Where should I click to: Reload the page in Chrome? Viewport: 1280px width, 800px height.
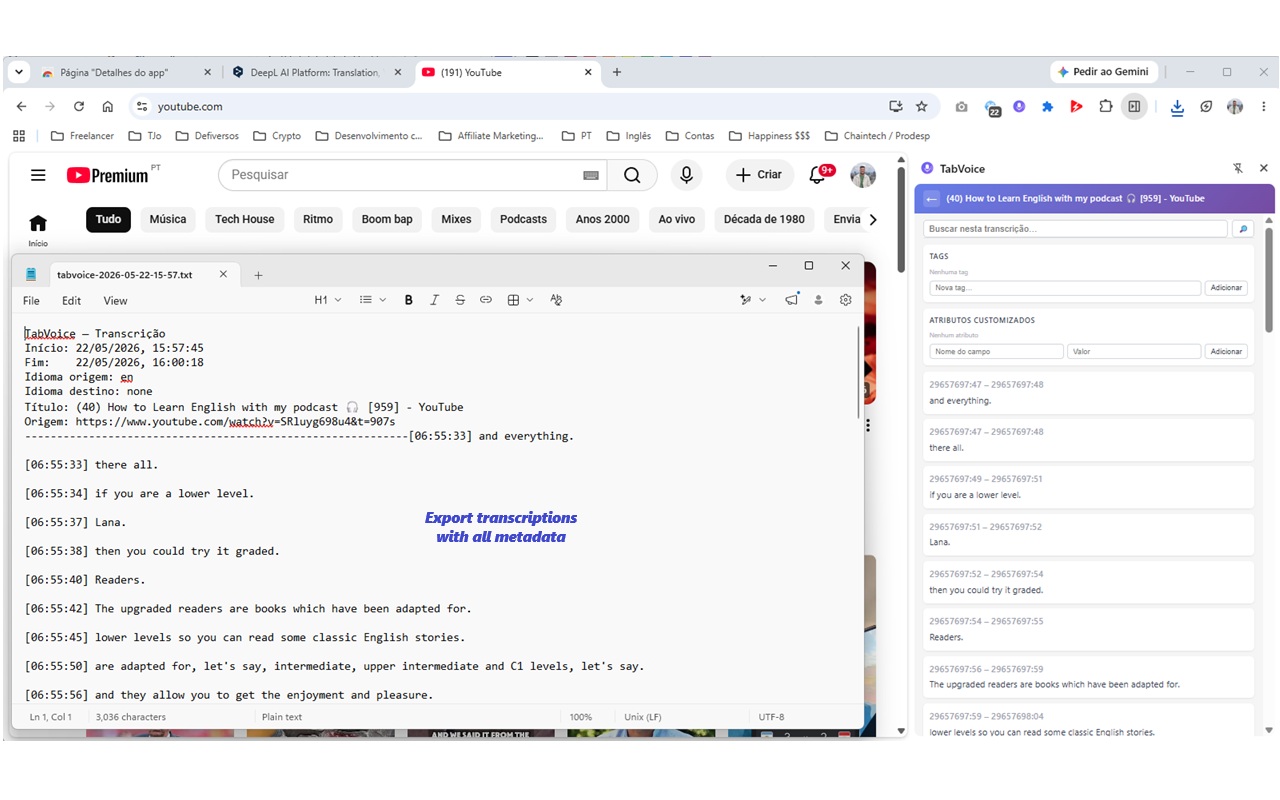tap(79, 106)
